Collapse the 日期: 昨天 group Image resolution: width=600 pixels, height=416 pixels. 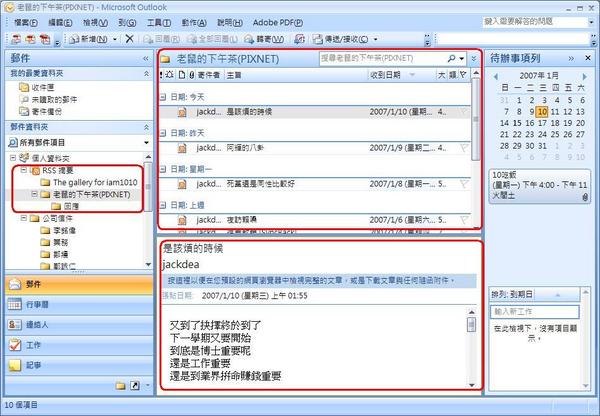pos(163,133)
